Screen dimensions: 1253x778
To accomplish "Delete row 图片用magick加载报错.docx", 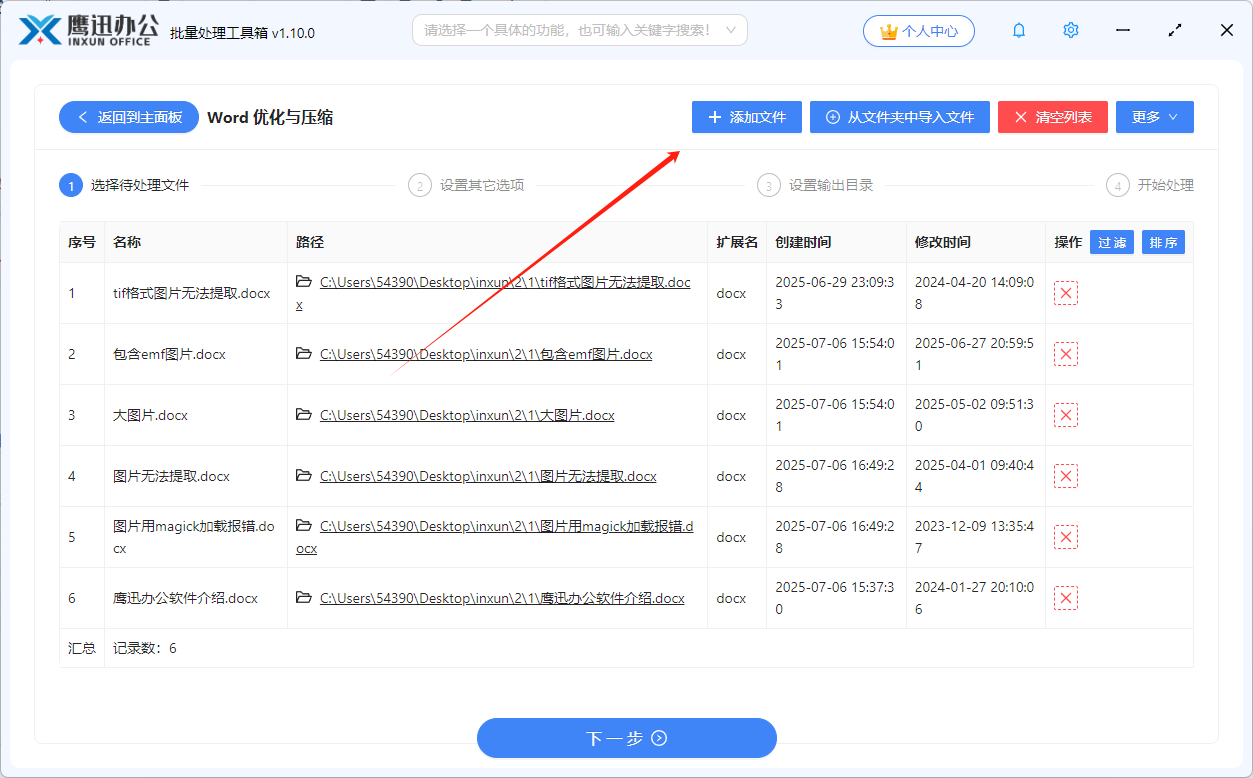I will tap(1066, 537).
